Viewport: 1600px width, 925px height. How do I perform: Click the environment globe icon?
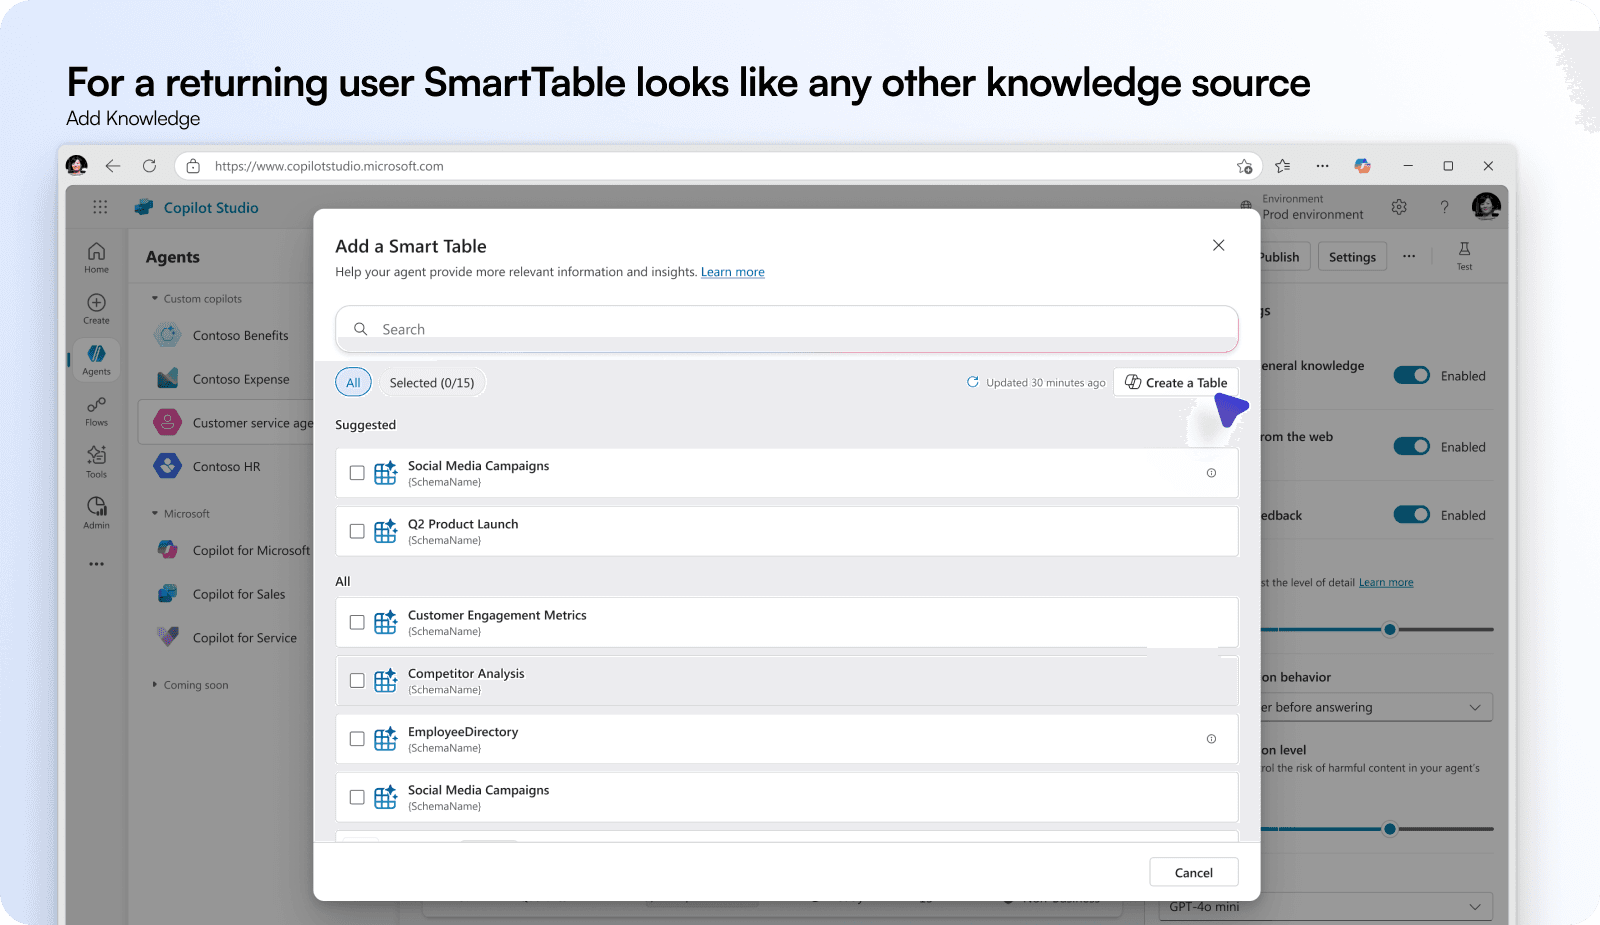coord(1246,205)
